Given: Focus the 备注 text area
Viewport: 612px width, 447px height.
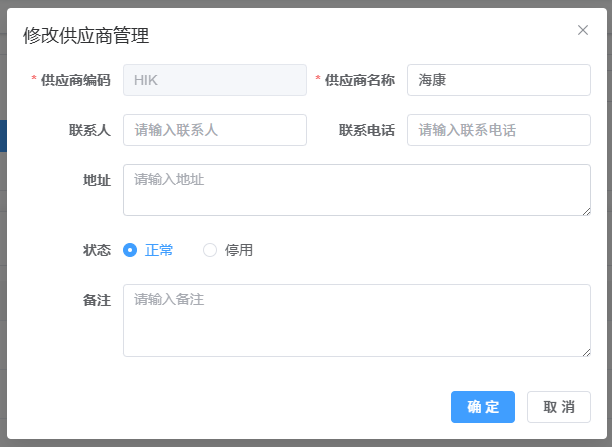Looking at the screenshot, I should (356, 320).
